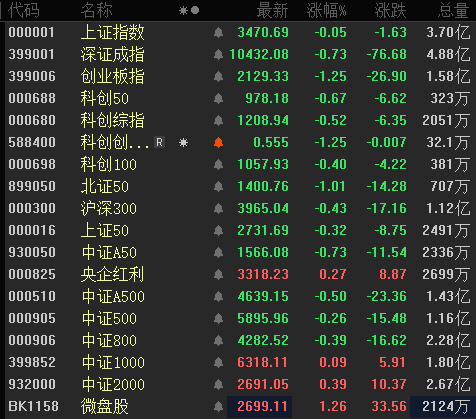Screen dimensions: 476x419
Task: Select the 上证50 name cell
Action: [x=105, y=231]
